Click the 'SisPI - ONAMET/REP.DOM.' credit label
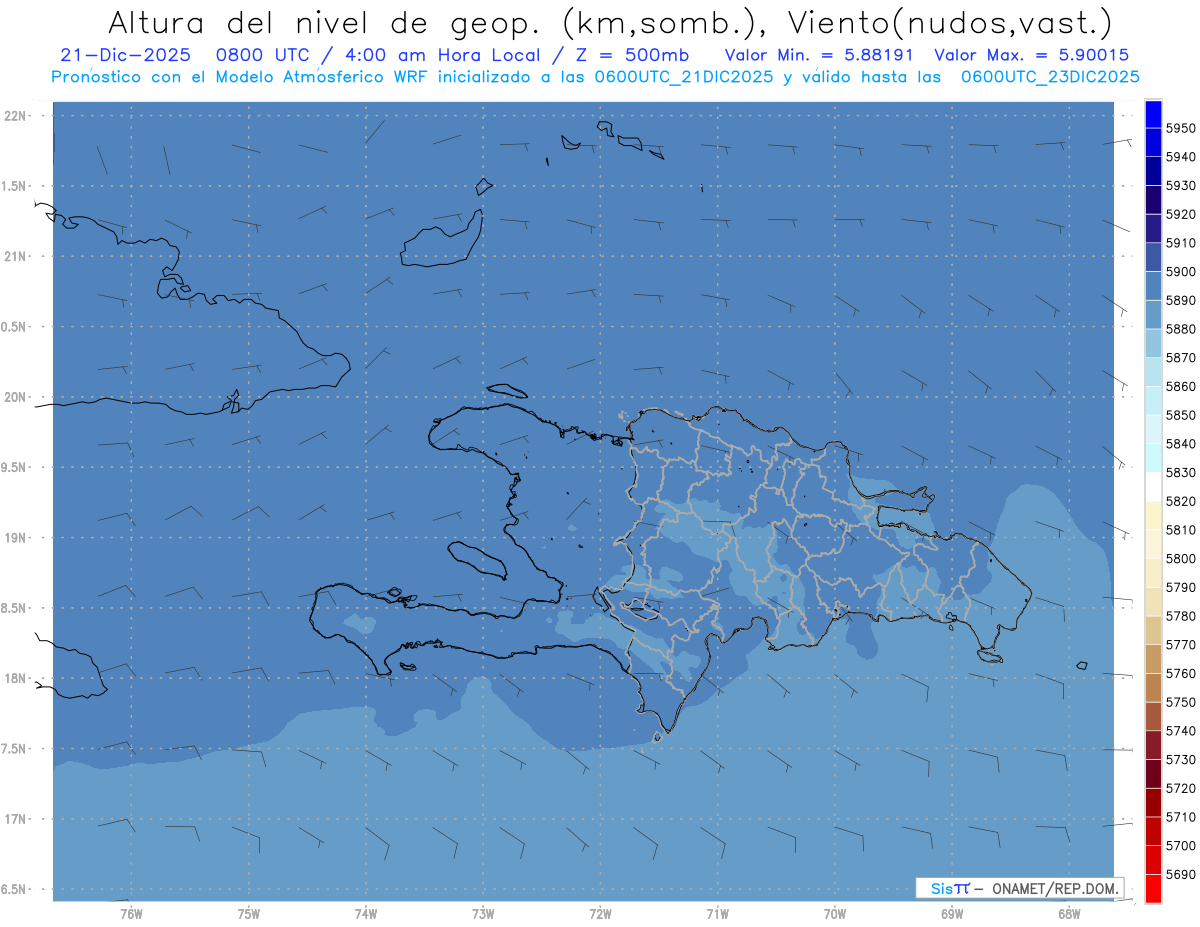This screenshot has width=1200, height=927. click(x=1020, y=888)
